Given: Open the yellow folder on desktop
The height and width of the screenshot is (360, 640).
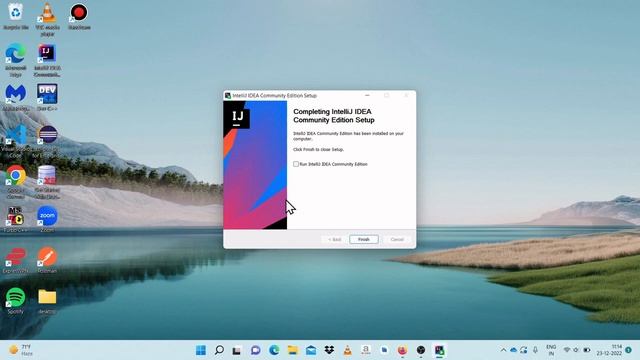Looking at the screenshot, I should (47, 301).
